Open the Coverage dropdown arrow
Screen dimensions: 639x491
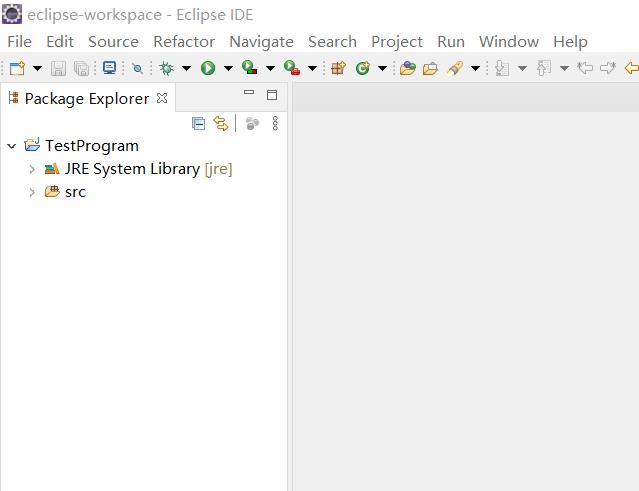(270, 68)
